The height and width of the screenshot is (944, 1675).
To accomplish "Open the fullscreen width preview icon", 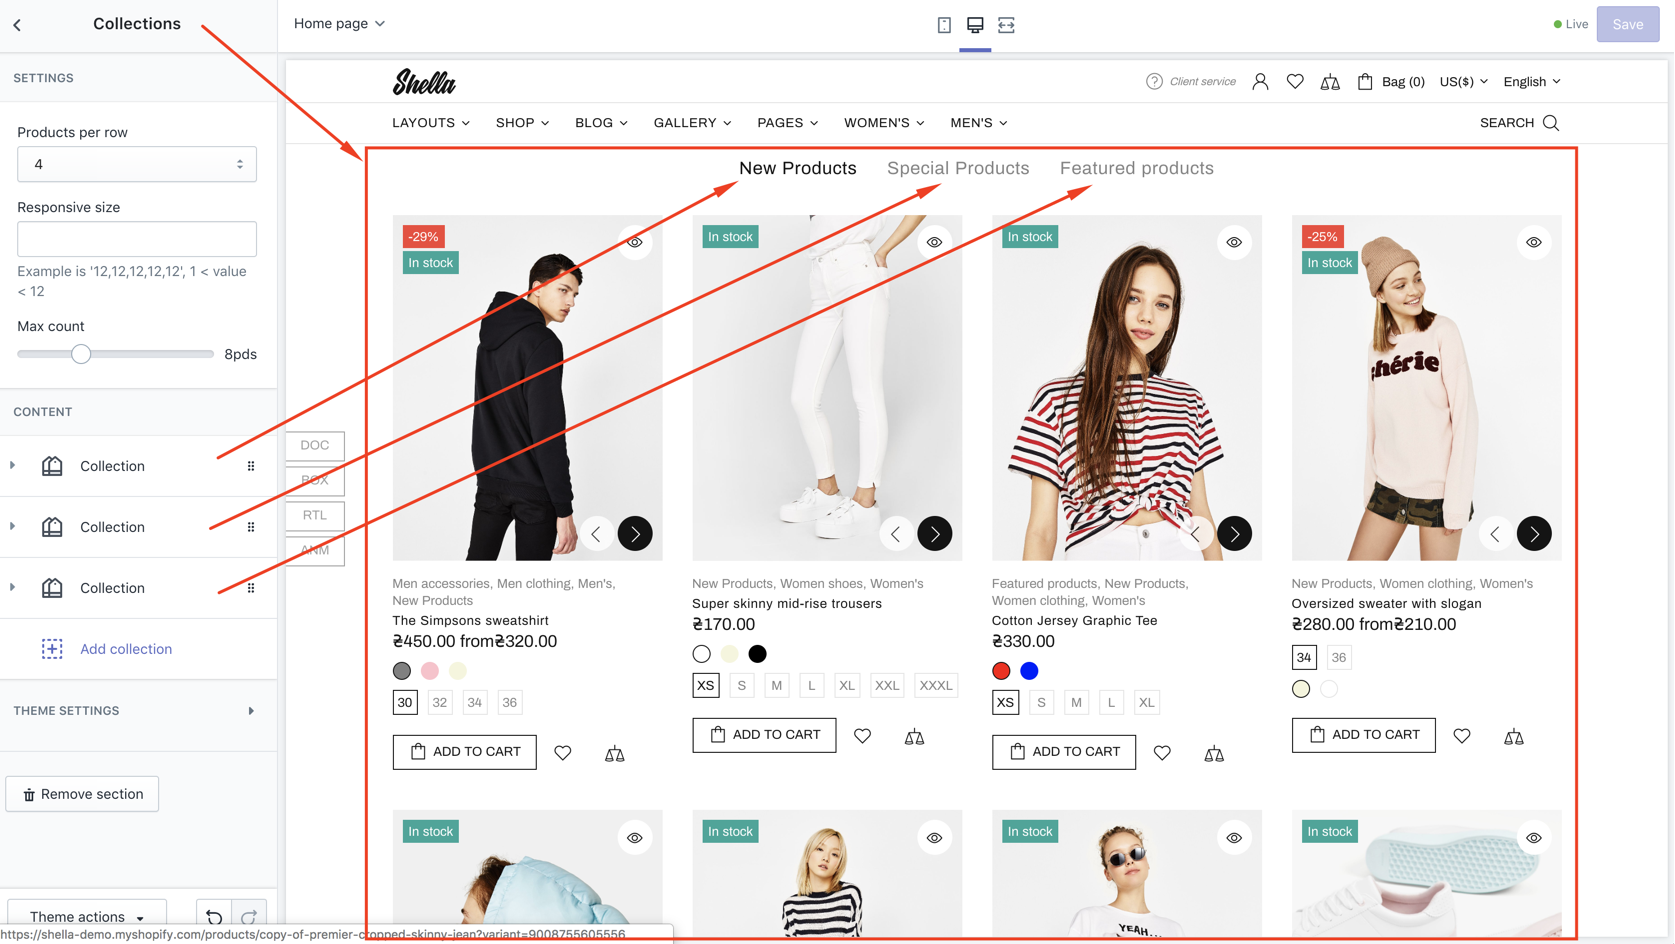I will pos(1006,25).
